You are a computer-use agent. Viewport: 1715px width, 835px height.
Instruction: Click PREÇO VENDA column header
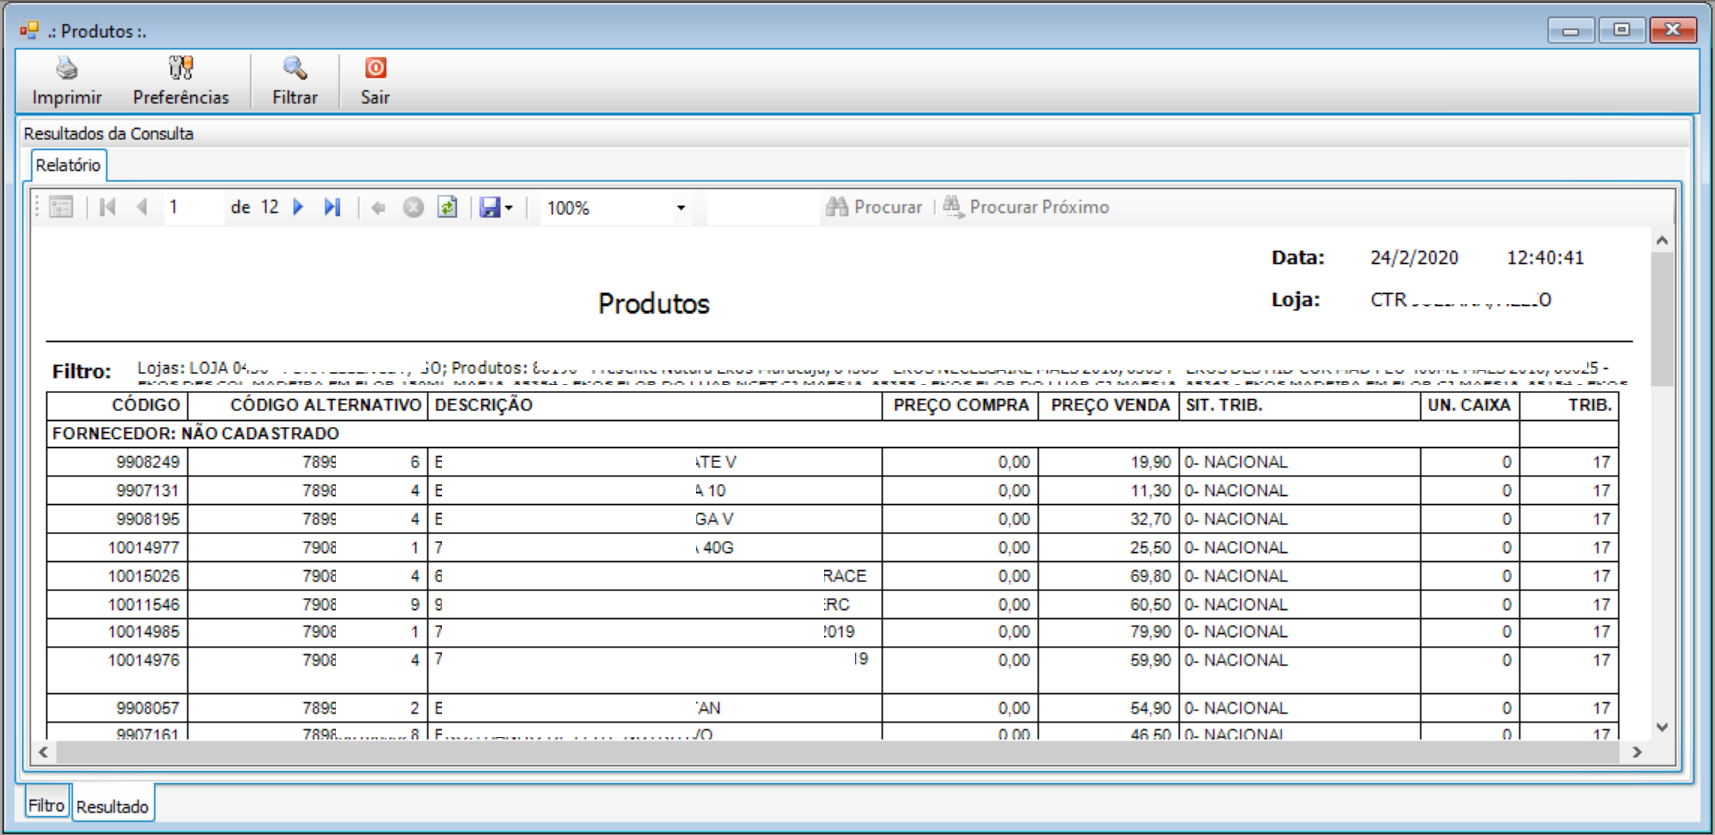1109,405
